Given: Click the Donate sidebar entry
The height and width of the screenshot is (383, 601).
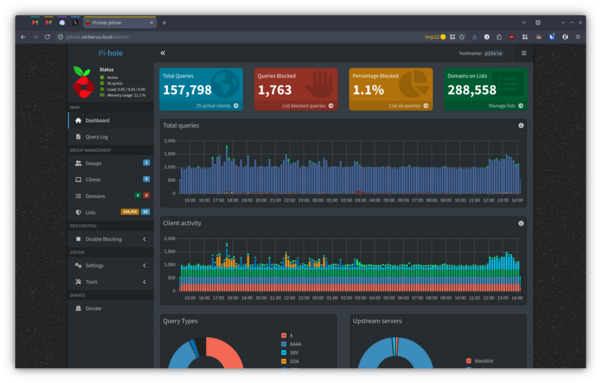Looking at the screenshot, I should pyautogui.click(x=111, y=308).
